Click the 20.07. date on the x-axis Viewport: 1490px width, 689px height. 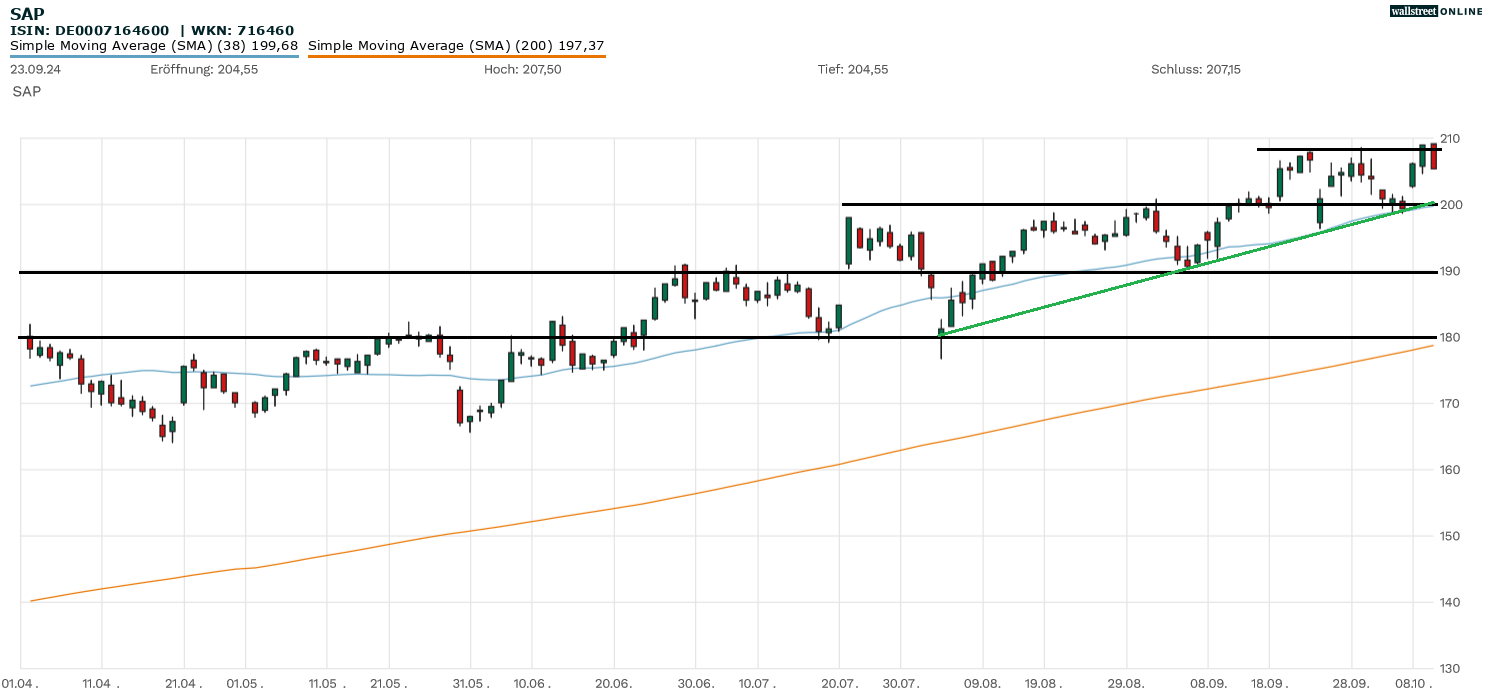[840, 684]
